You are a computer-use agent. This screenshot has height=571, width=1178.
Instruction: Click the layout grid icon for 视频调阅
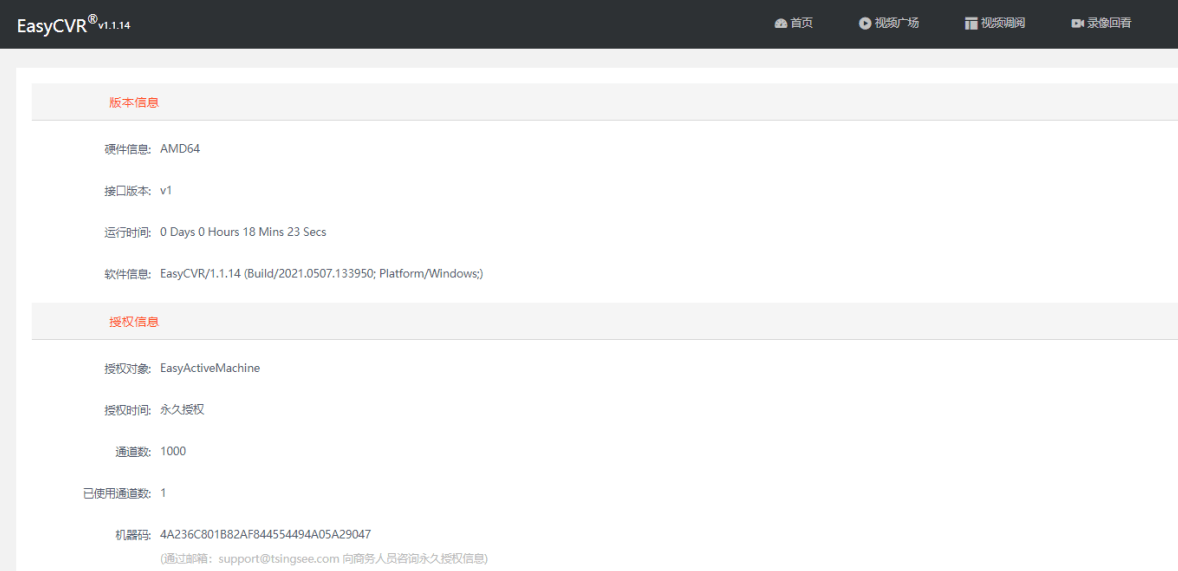click(970, 23)
